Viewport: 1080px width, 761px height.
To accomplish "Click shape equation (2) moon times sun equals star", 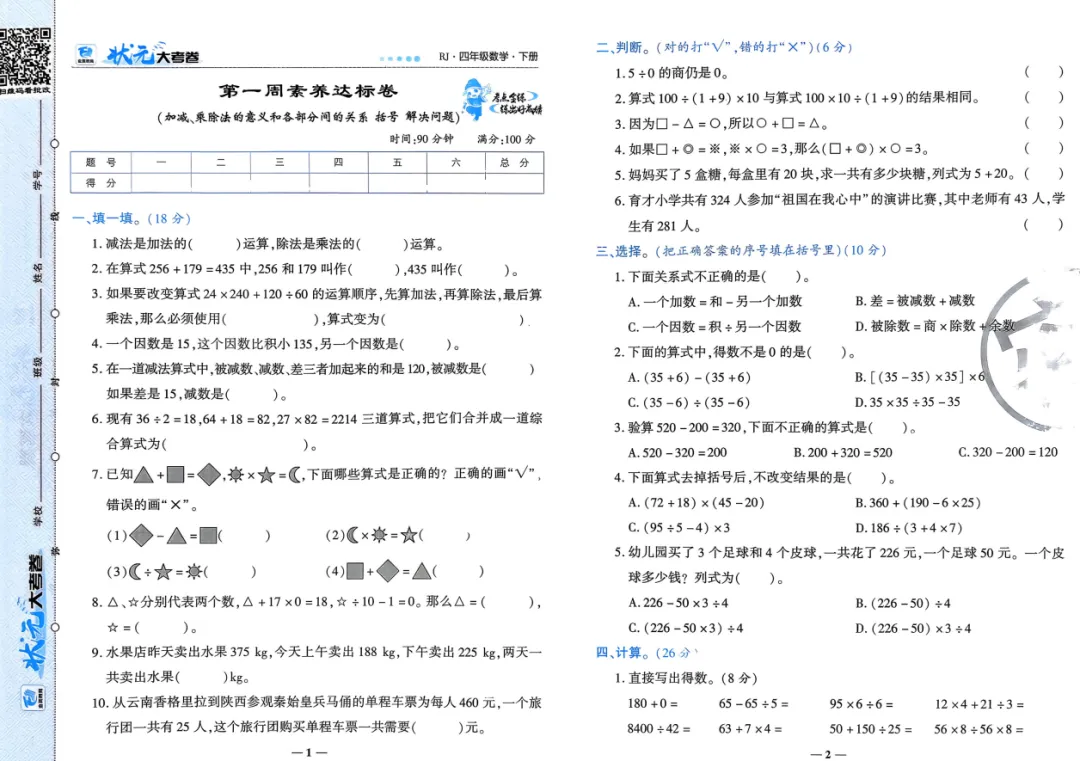I will [x=397, y=535].
